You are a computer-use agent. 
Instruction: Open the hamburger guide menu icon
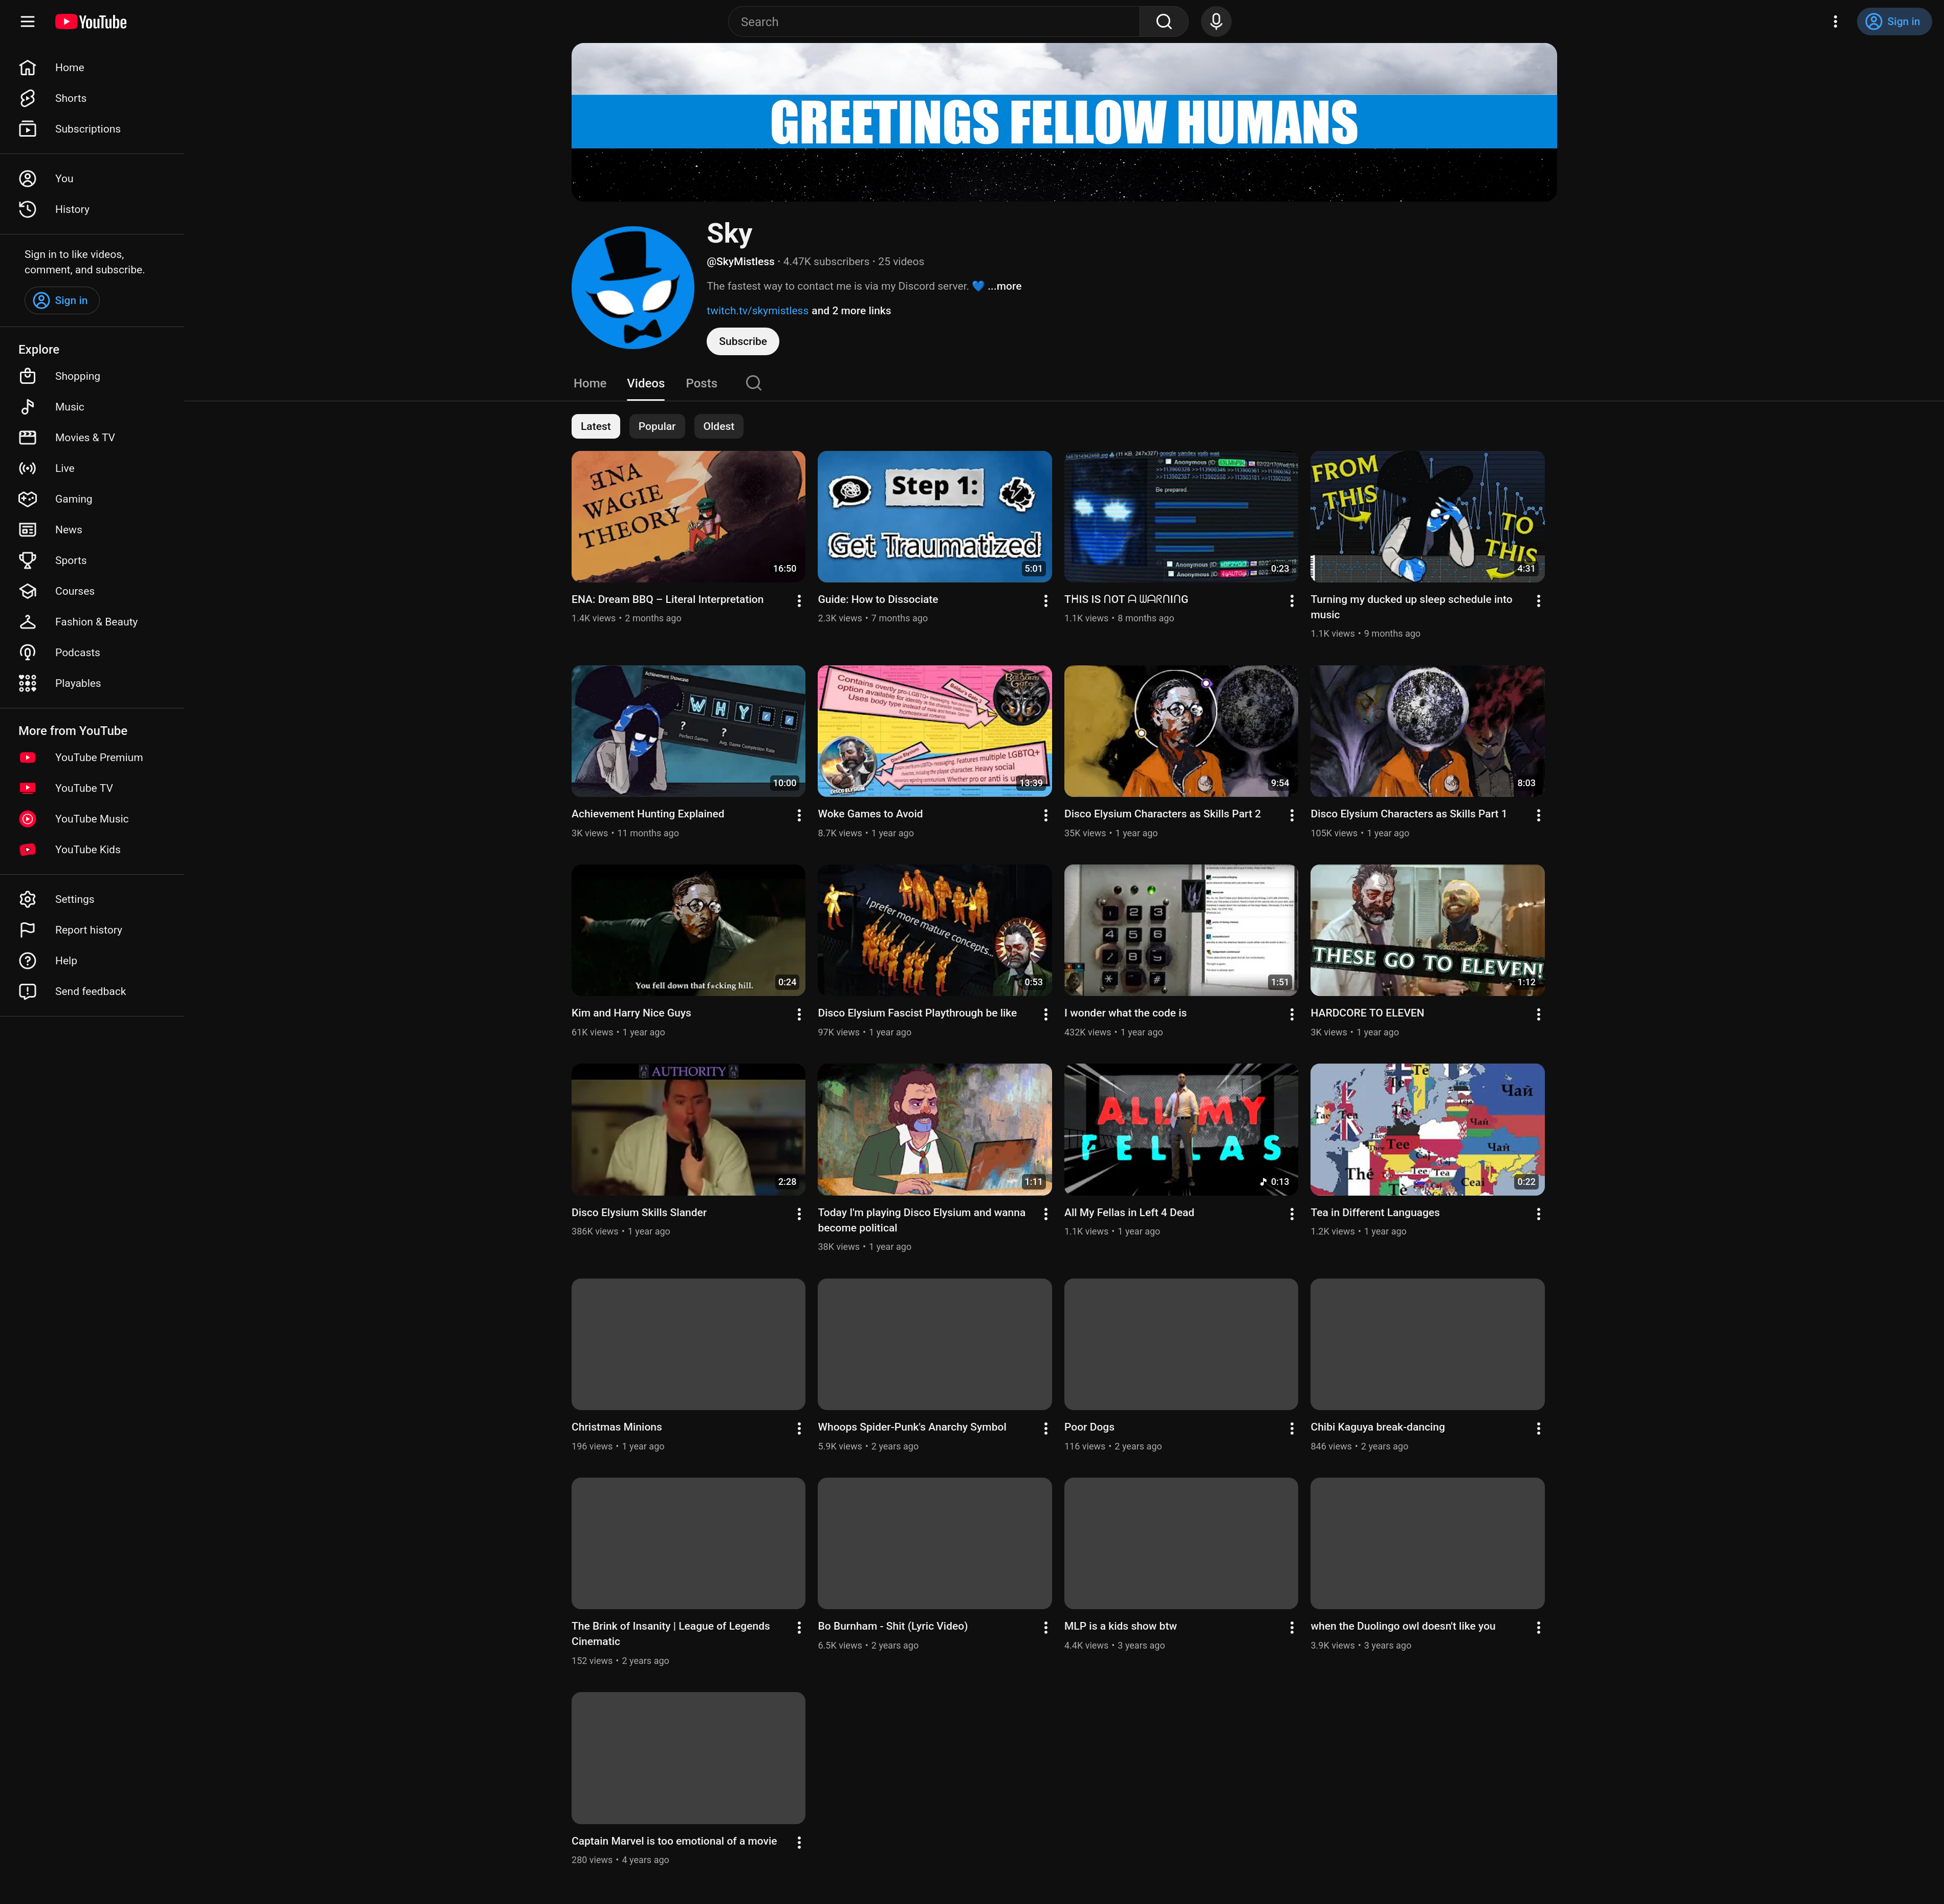tap(27, 22)
